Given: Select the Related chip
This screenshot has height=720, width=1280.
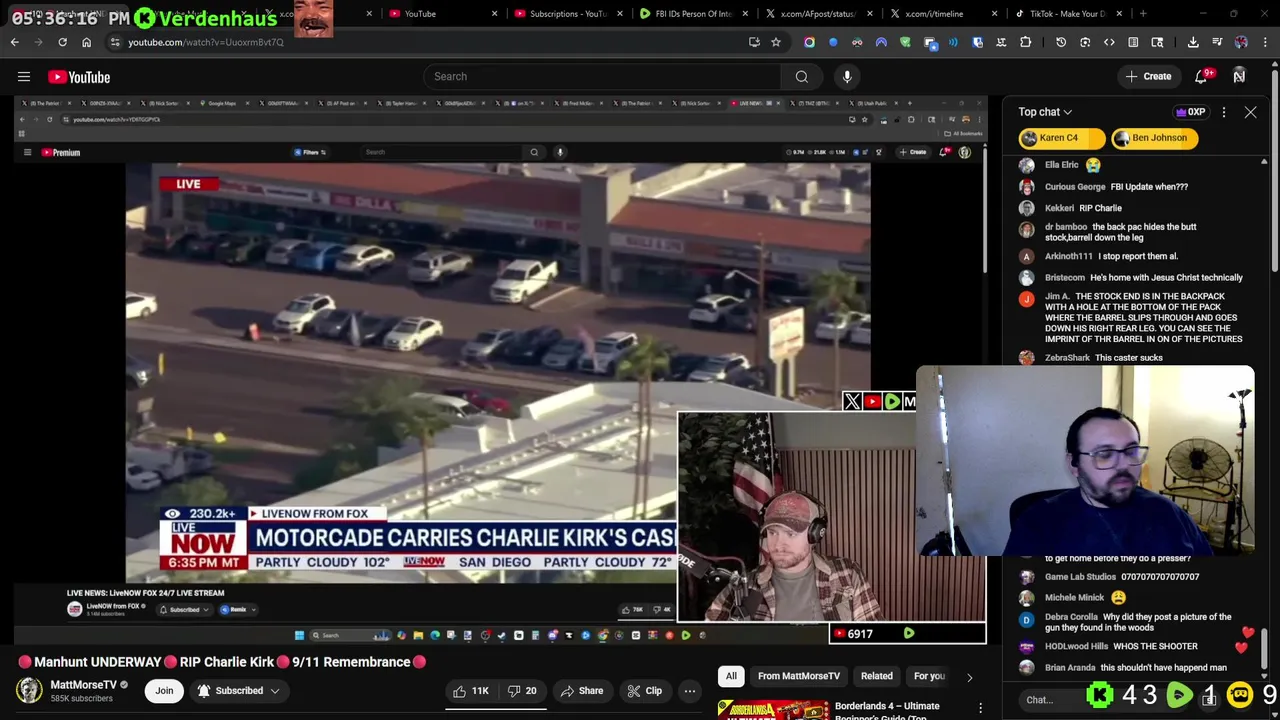Looking at the screenshot, I should (876, 677).
